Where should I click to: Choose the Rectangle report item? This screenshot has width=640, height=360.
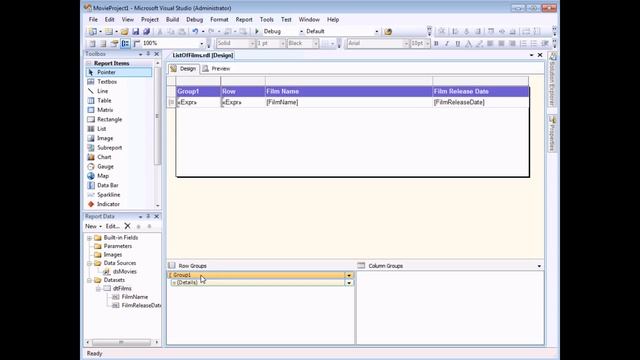coord(109,119)
